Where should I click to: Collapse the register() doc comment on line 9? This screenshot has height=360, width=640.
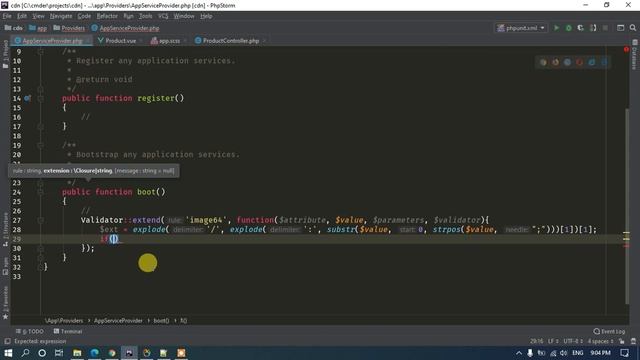click(x=40, y=51)
